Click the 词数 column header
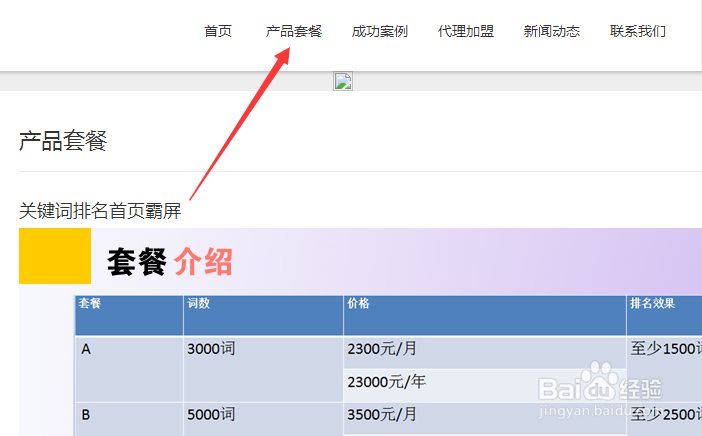702x436 pixels. [263, 315]
